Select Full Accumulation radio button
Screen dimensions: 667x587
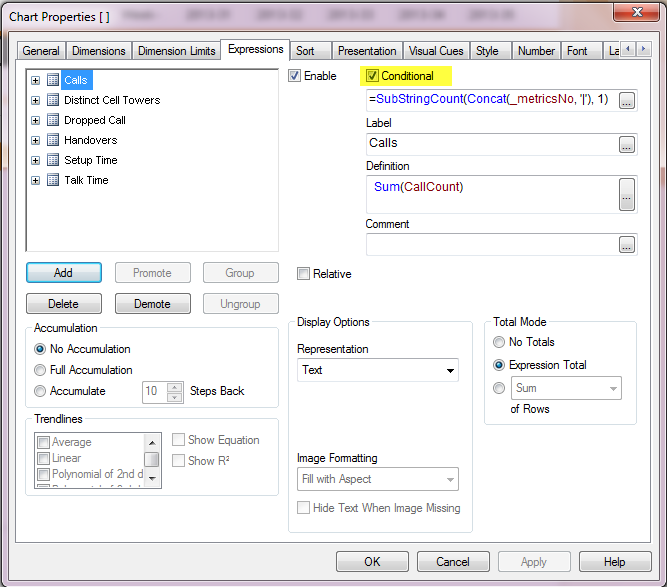point(40,370)
